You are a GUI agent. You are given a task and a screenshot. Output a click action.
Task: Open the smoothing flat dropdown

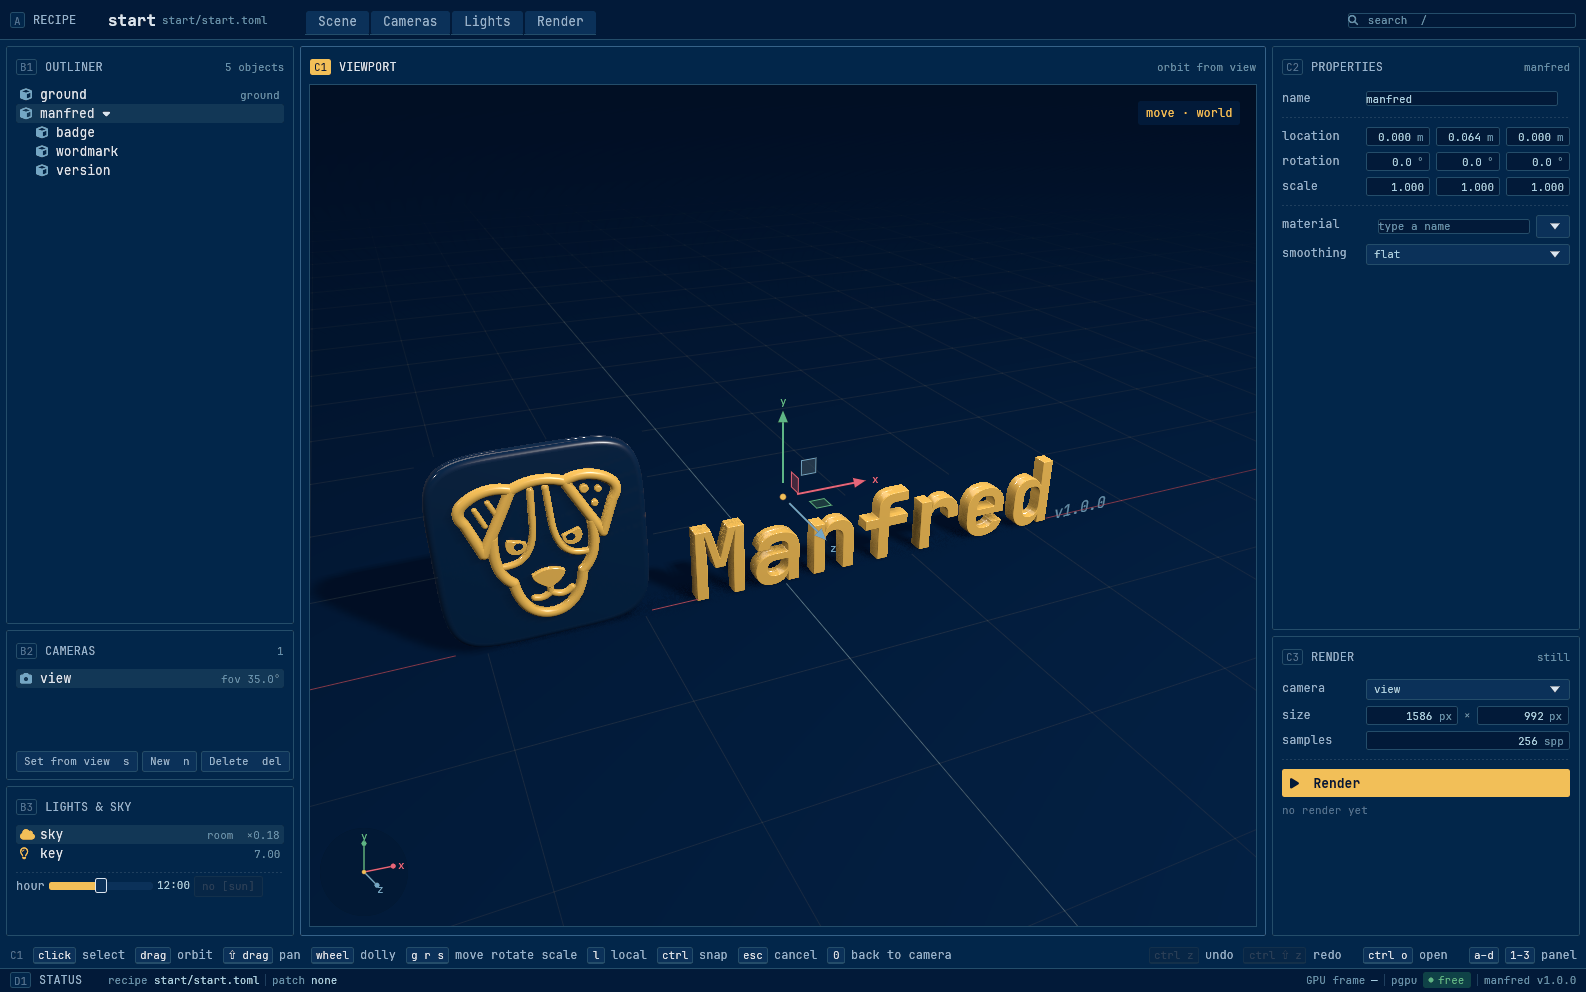click(x=1467, y=254)
